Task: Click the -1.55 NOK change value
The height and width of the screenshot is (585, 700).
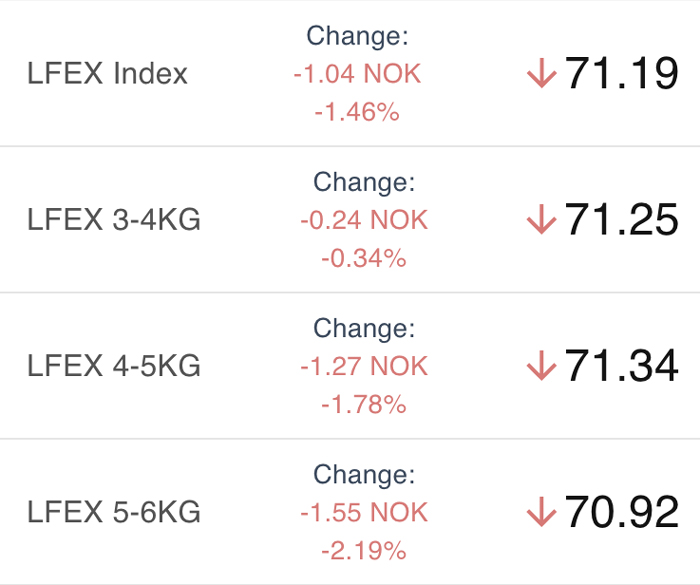Action: click(364, 512)
